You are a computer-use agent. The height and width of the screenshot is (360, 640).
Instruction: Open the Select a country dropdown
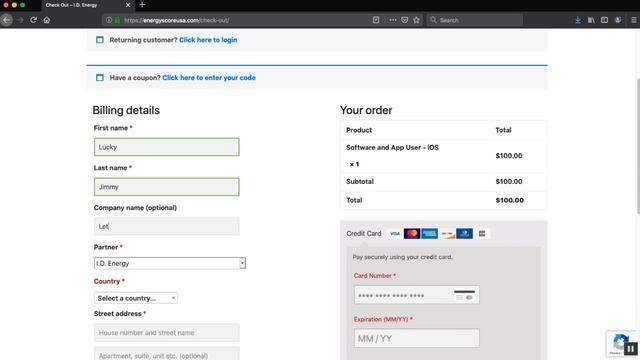tap(136, 298)
